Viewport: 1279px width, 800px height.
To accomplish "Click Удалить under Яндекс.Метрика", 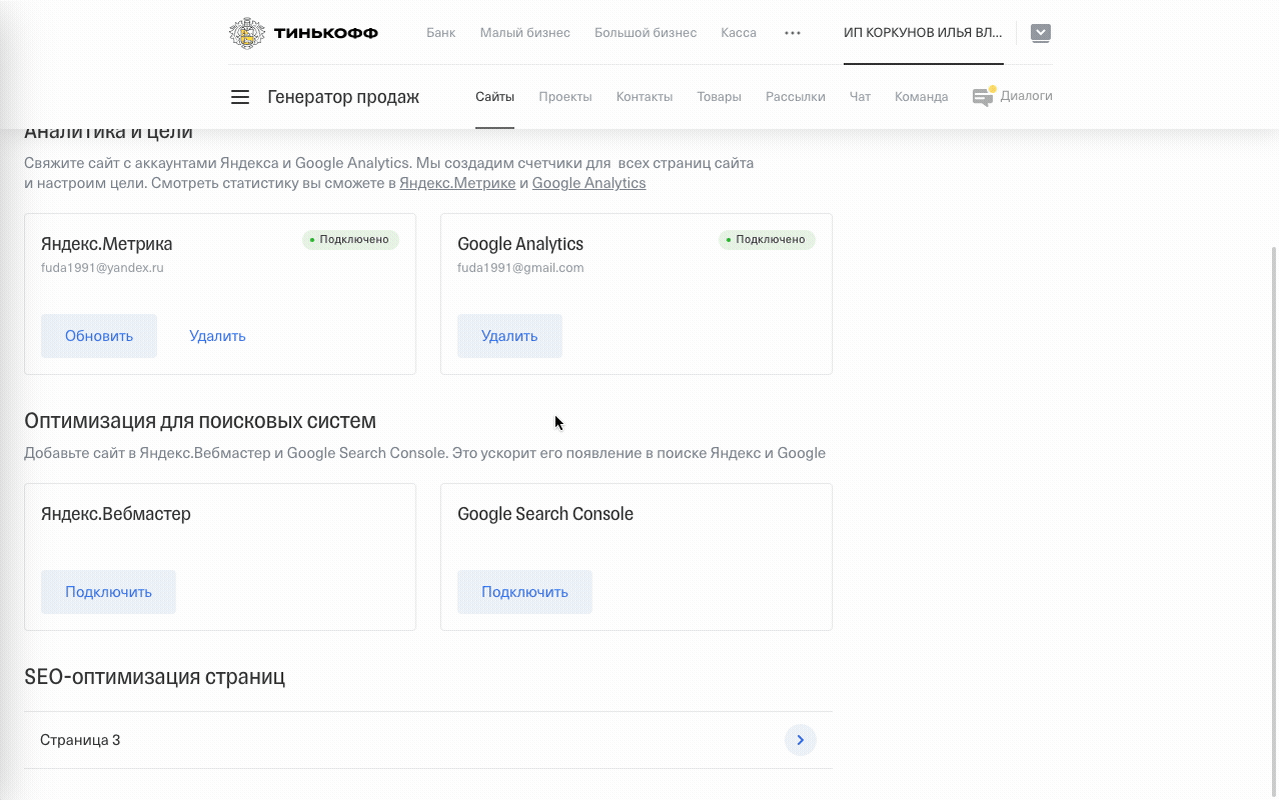I will coord(217,336).
